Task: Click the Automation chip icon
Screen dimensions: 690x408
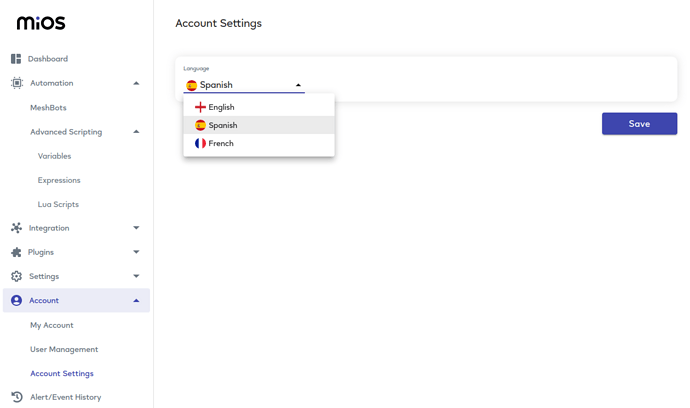Action: 17,83
